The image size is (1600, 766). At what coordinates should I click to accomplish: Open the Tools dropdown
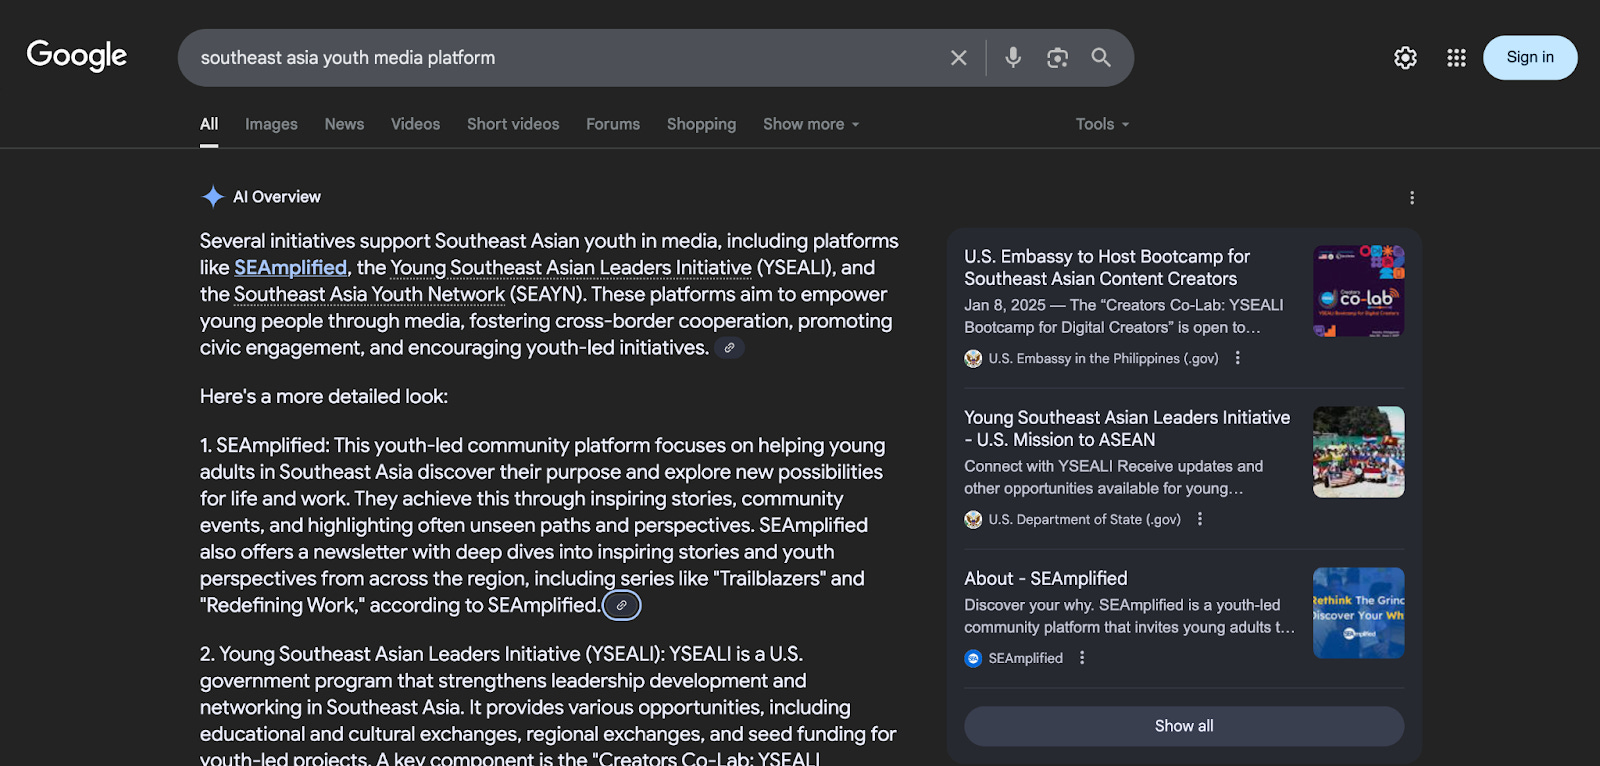point(1102,124)
